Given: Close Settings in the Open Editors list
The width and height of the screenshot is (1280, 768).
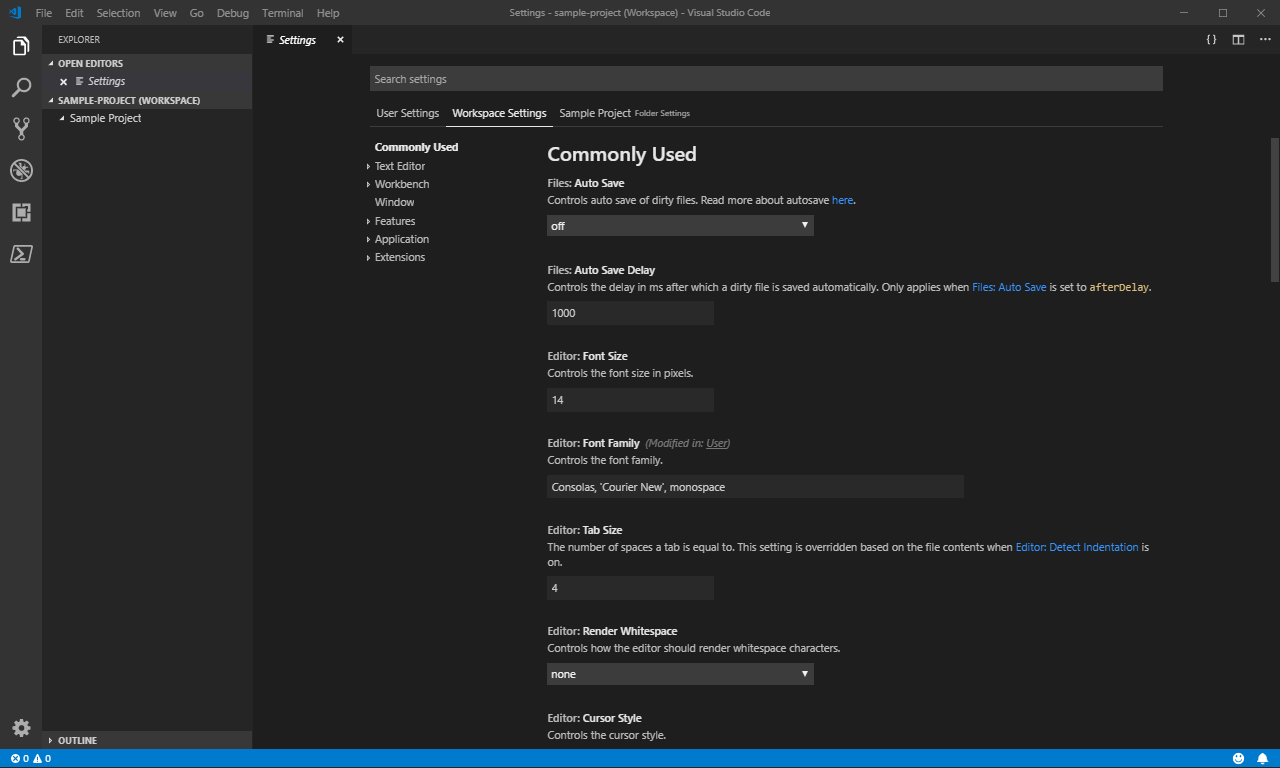Looking at the screenshot, I should pyautogui.click(x=63, y=82).
